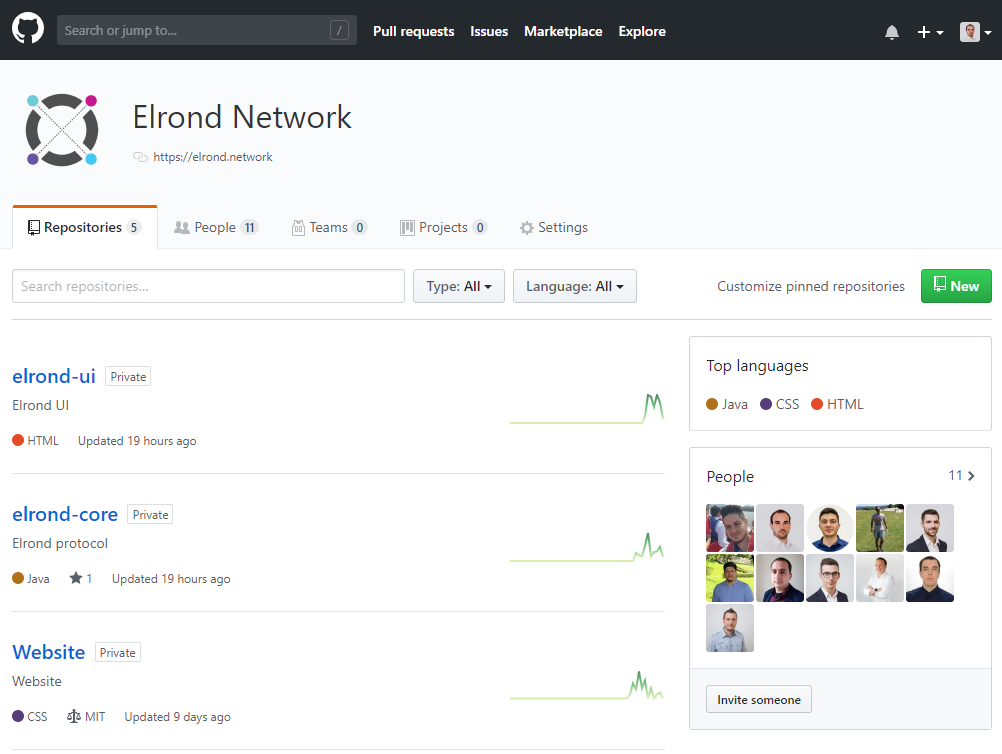Open the Website repository
Image resolution: width=1002 pixels, height=754 pixels.
[49, 652]
